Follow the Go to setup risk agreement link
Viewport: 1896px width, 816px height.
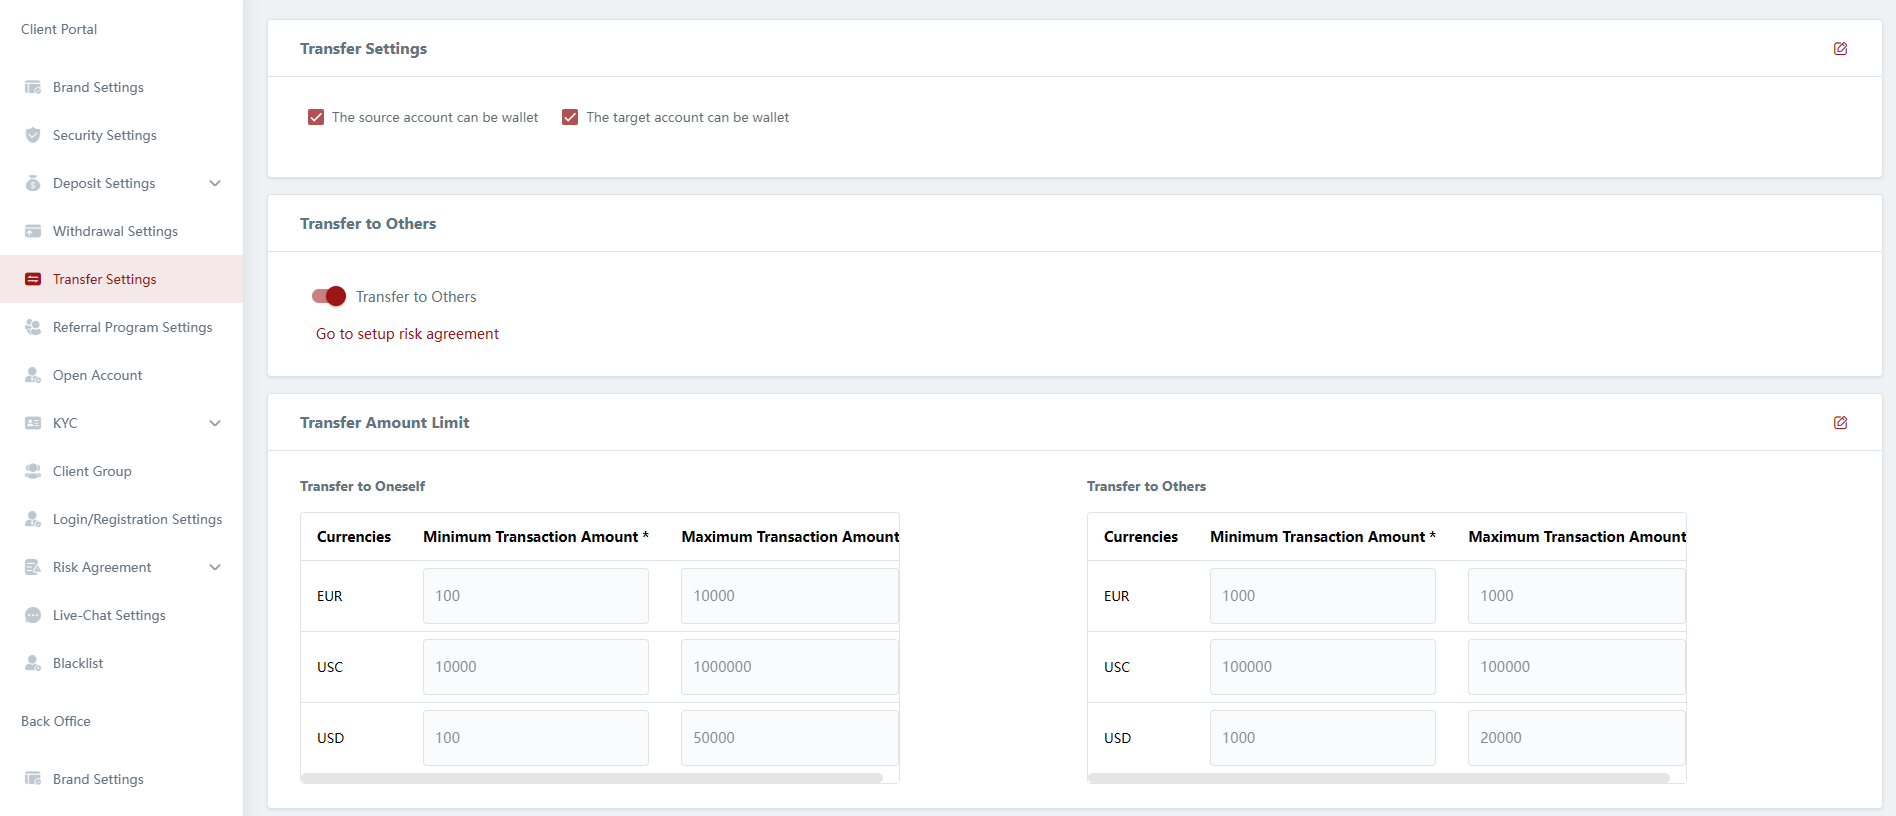click(x=407, y=334)
